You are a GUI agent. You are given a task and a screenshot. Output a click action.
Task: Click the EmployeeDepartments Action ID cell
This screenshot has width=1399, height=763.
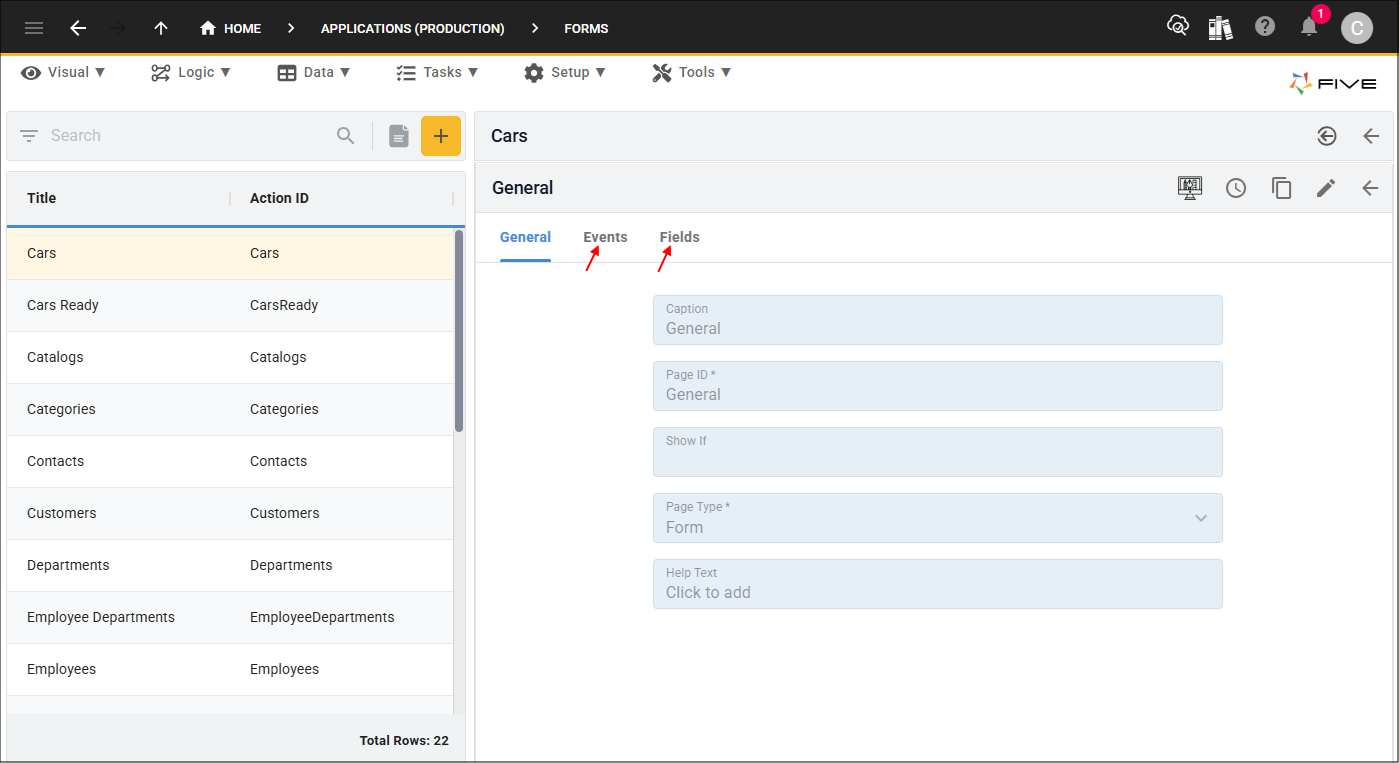(x=322, y=617)
